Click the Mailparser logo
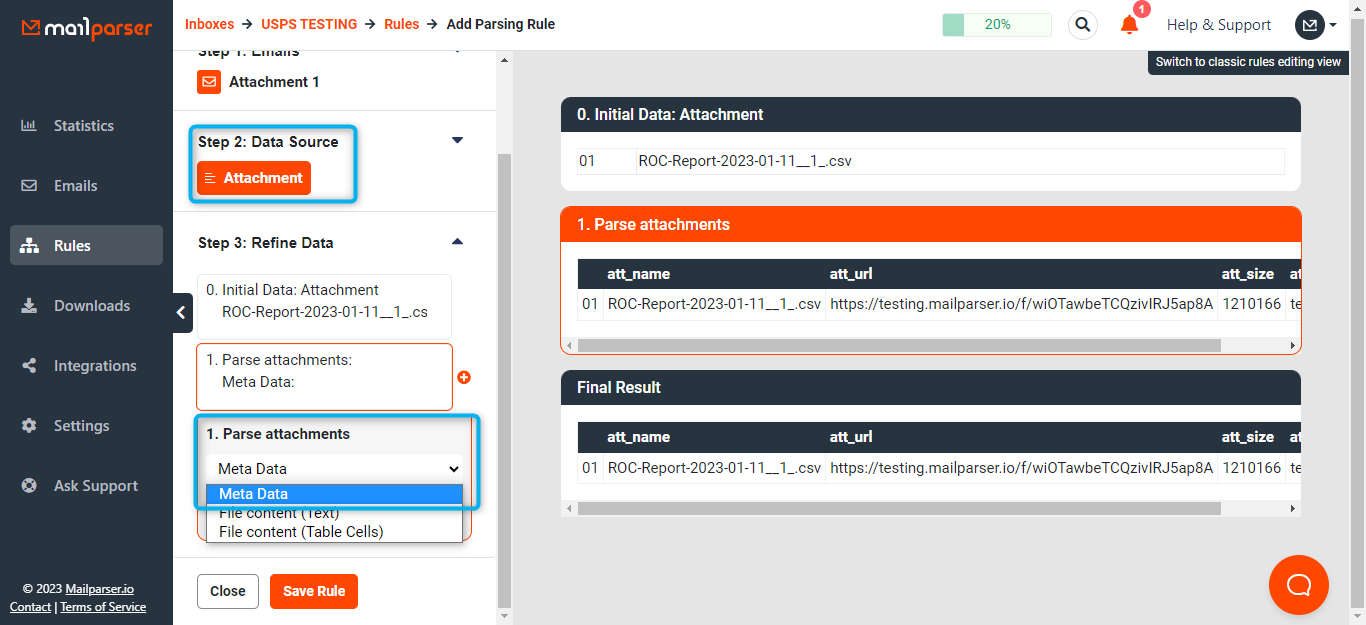 click(x=86, y=28)
